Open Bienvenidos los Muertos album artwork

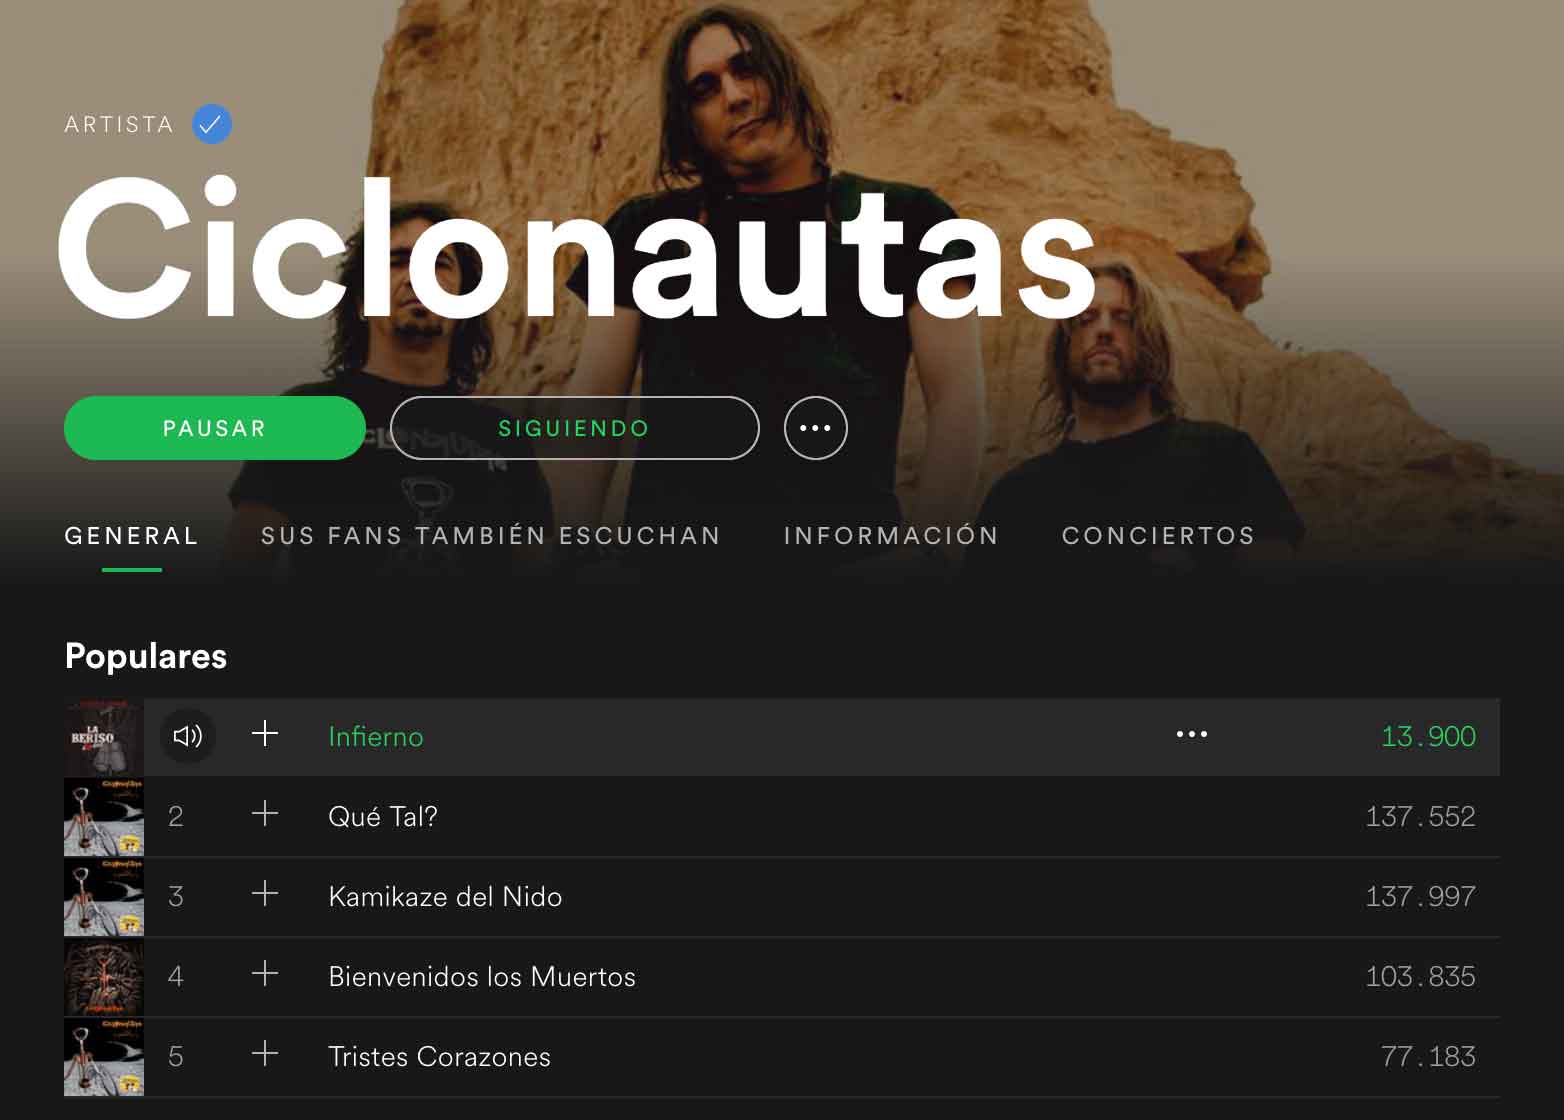point(104,978)
